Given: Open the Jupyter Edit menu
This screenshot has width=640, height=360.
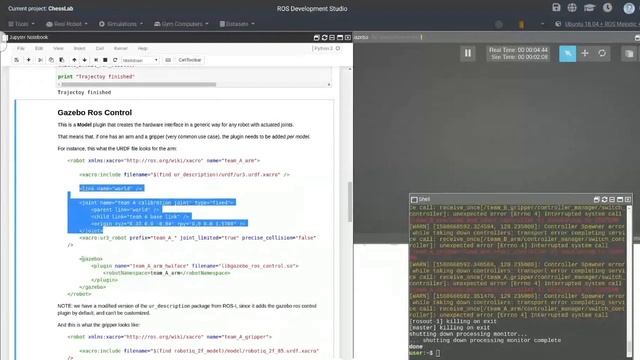Looking at the screenshot, I should (x=39, y=48).
